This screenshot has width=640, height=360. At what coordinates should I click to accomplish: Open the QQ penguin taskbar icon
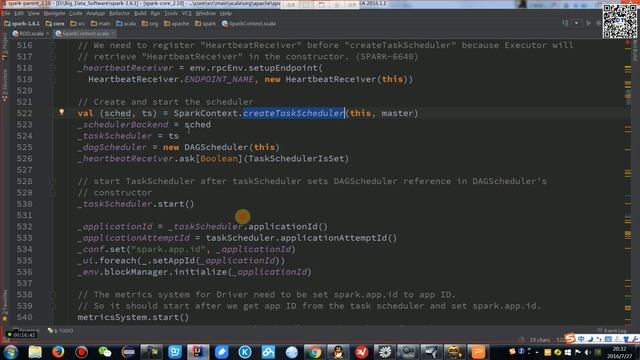tap(338, 352)
